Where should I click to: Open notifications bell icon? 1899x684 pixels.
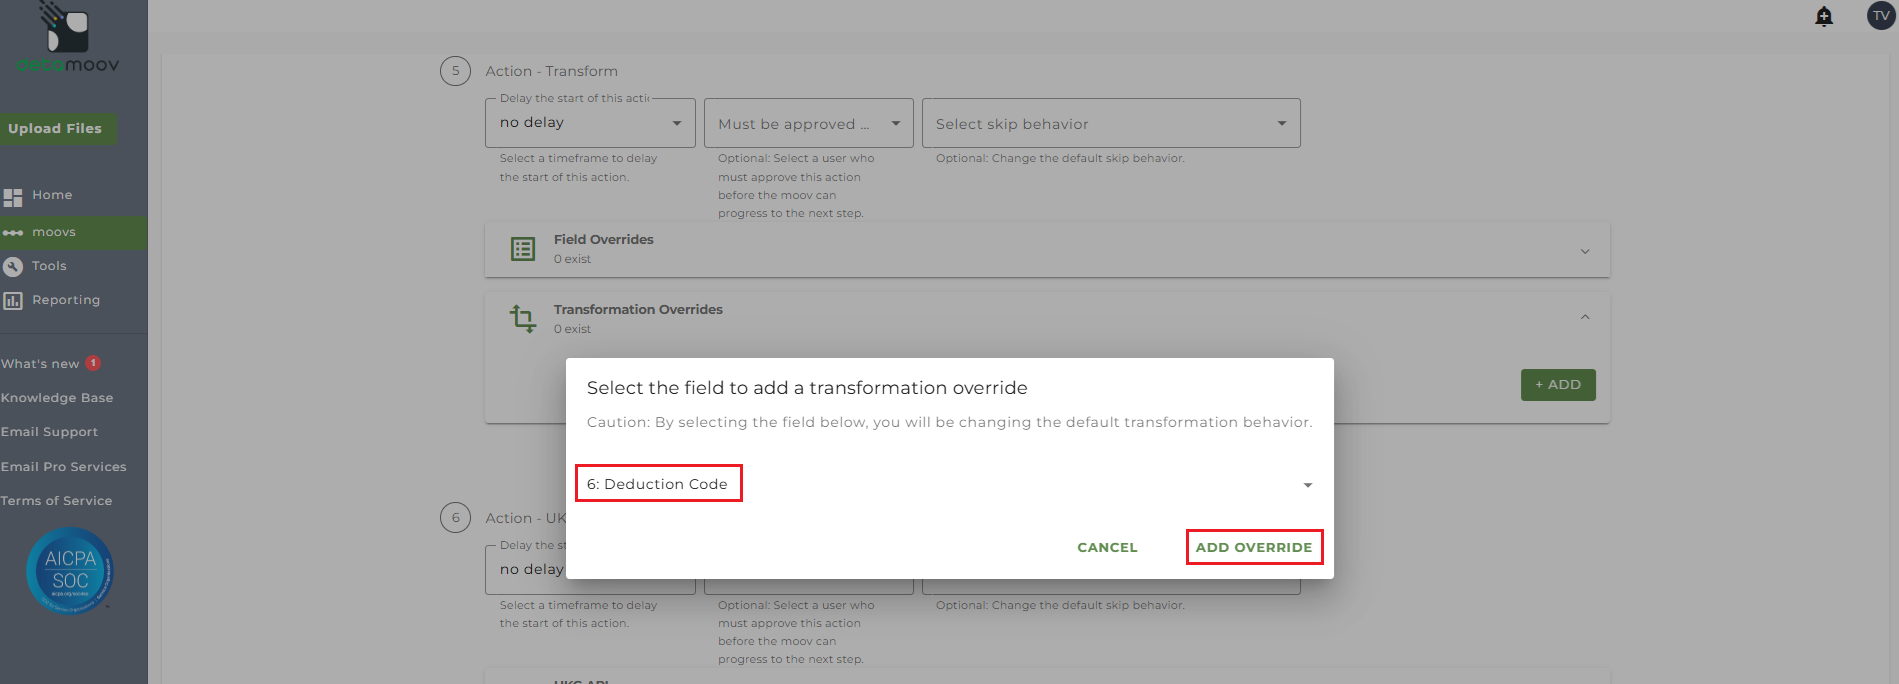point(1824,16)
